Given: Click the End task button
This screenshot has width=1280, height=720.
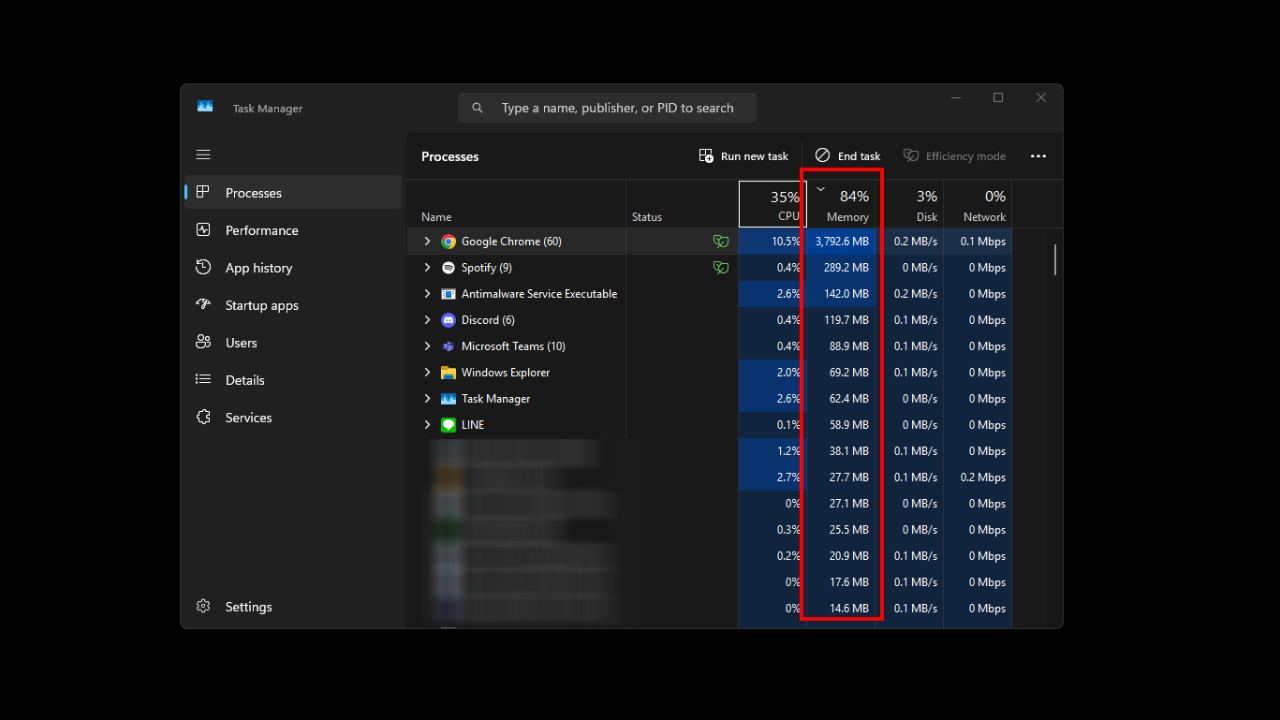Looking at the screenshot, I should tap(848, 156).
